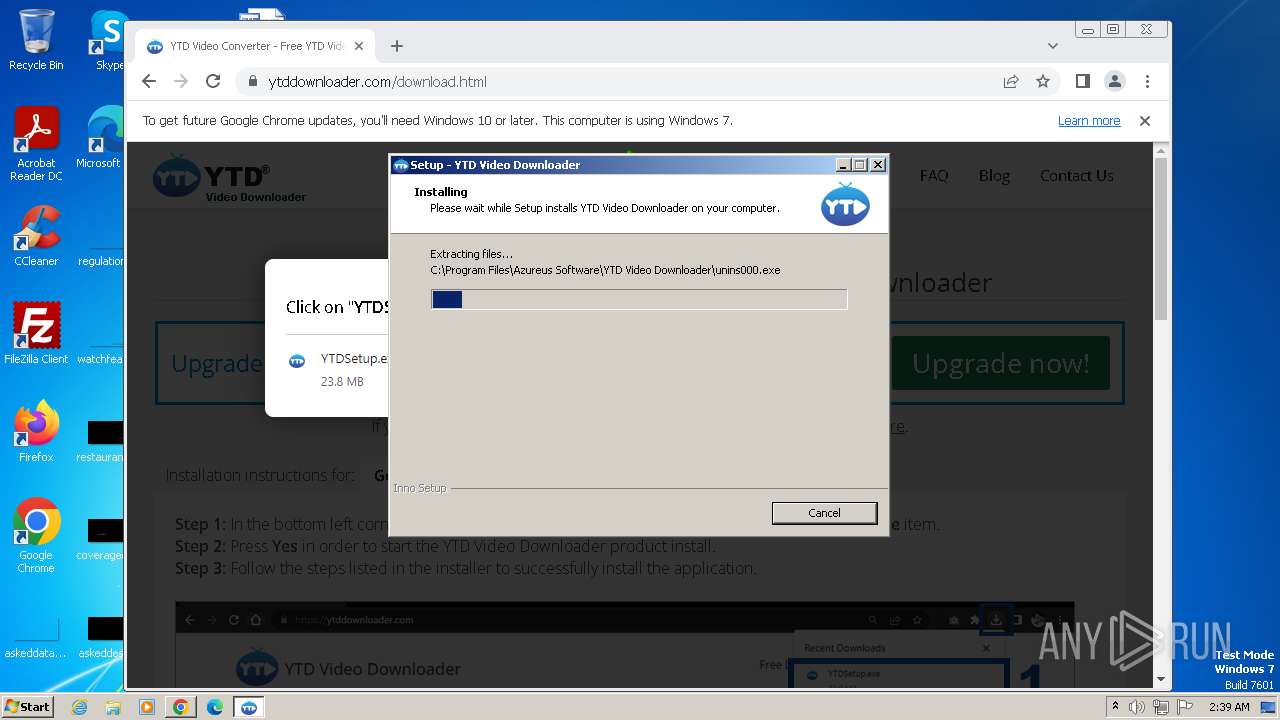Open the Windows Start menu
Screen dimensions: 1280x720
[28, 706]
